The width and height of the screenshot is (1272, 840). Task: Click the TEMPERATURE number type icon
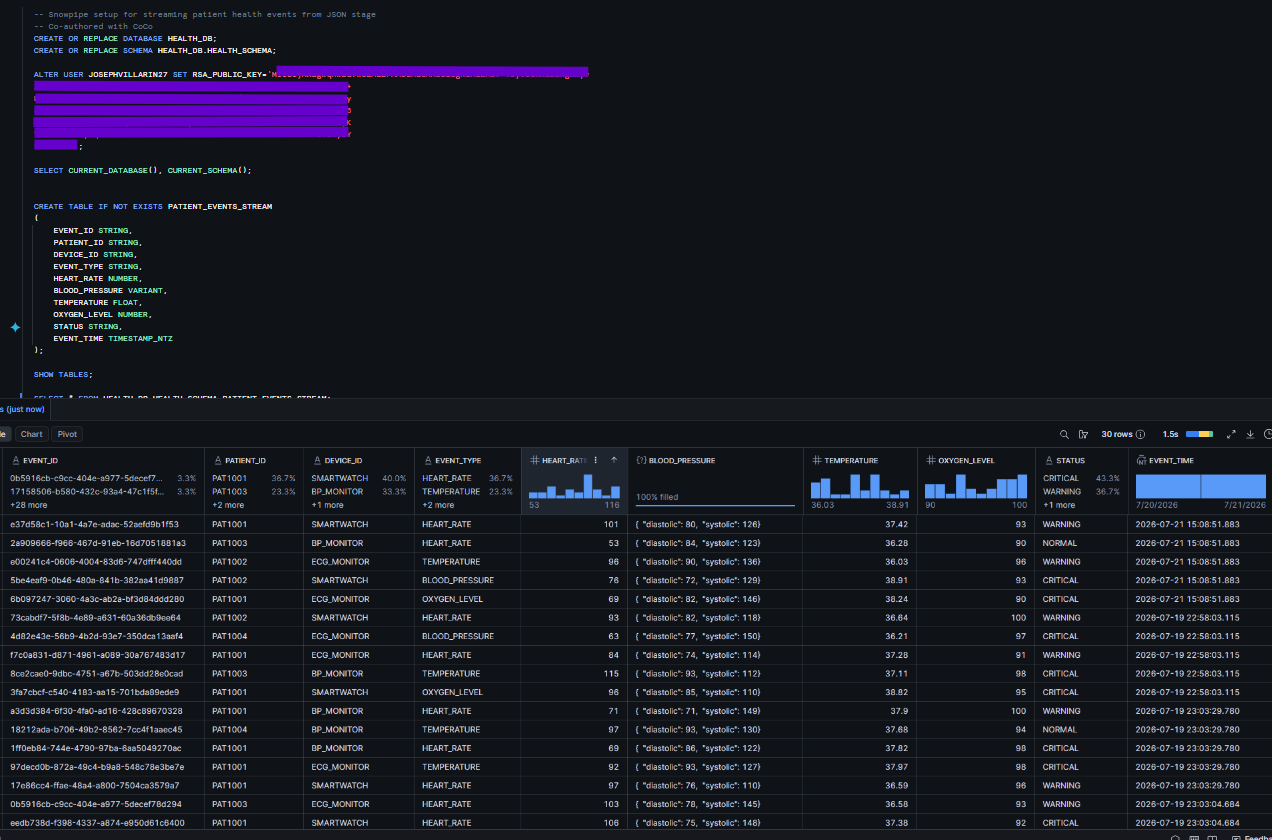[817, 460]
